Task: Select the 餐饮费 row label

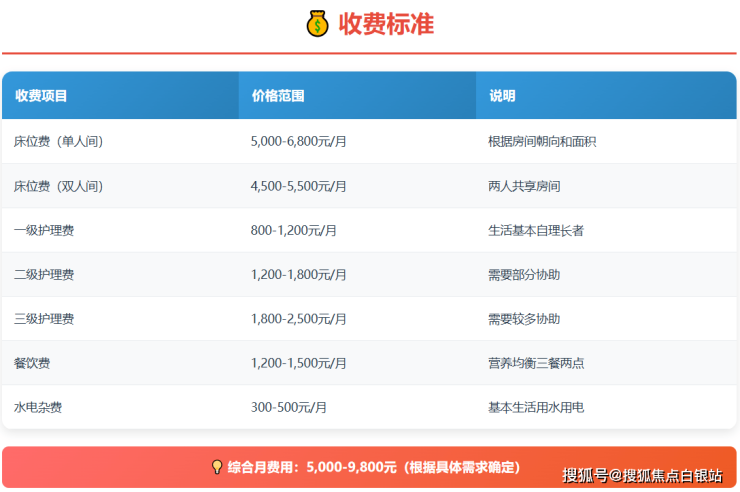Action: coord(32,363)
